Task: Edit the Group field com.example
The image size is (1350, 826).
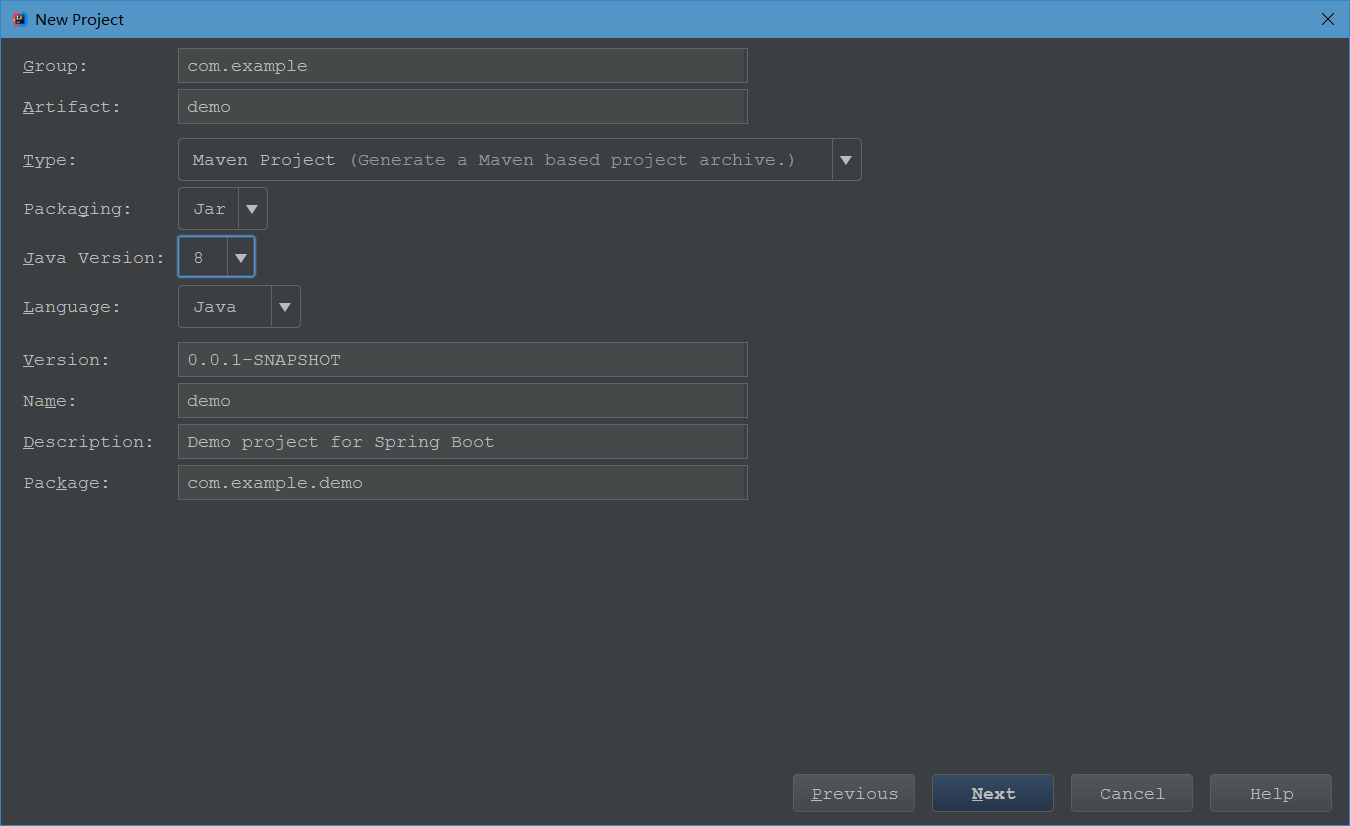Action: coord(462,66)
